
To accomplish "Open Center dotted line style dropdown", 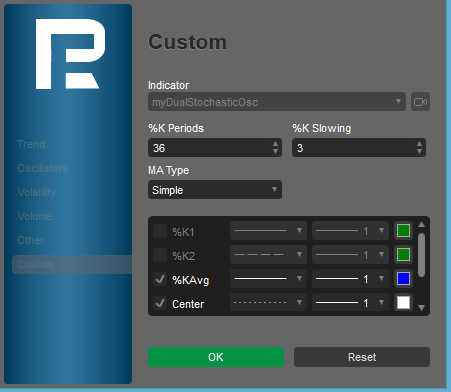I will coord(268,303).
